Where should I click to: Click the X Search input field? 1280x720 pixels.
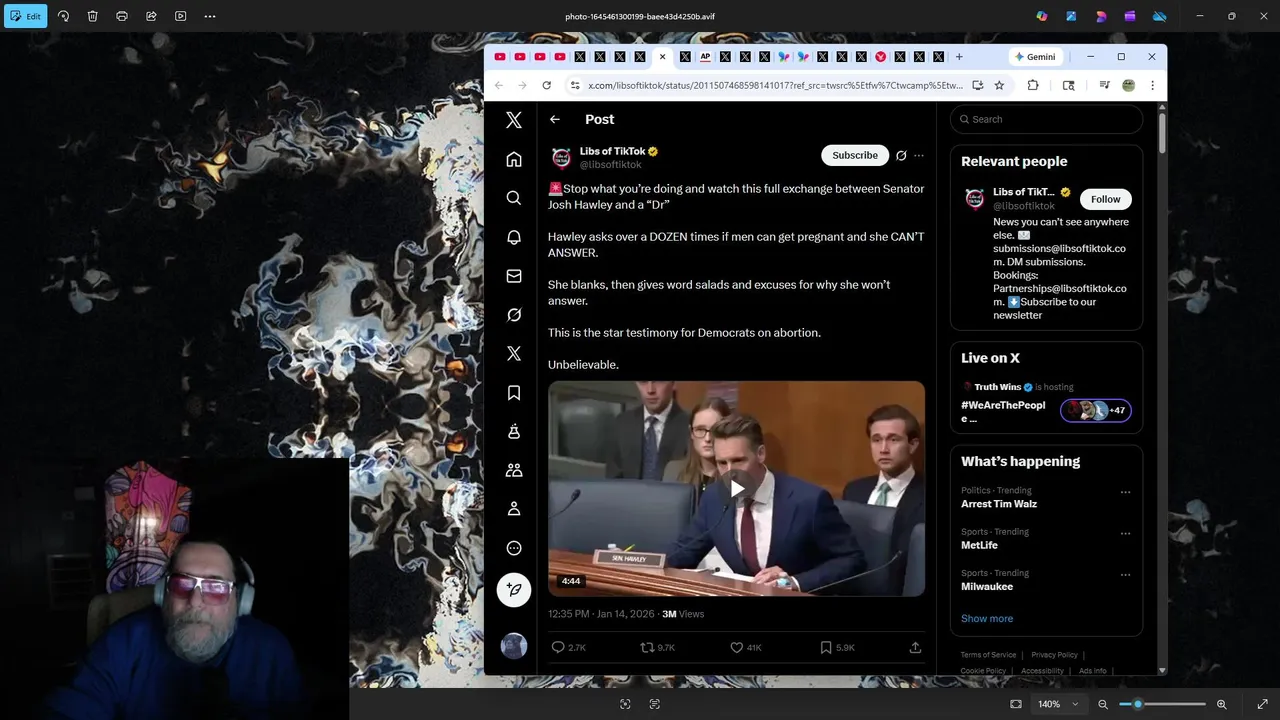click(1046, 119)
